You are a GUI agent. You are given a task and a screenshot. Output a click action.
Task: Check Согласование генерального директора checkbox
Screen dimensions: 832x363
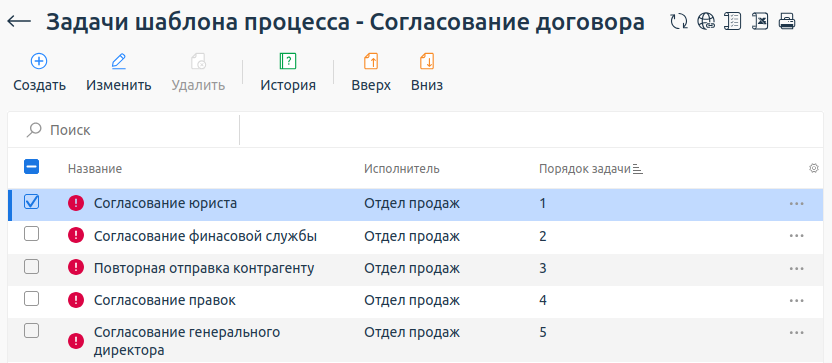coord(32,331)
